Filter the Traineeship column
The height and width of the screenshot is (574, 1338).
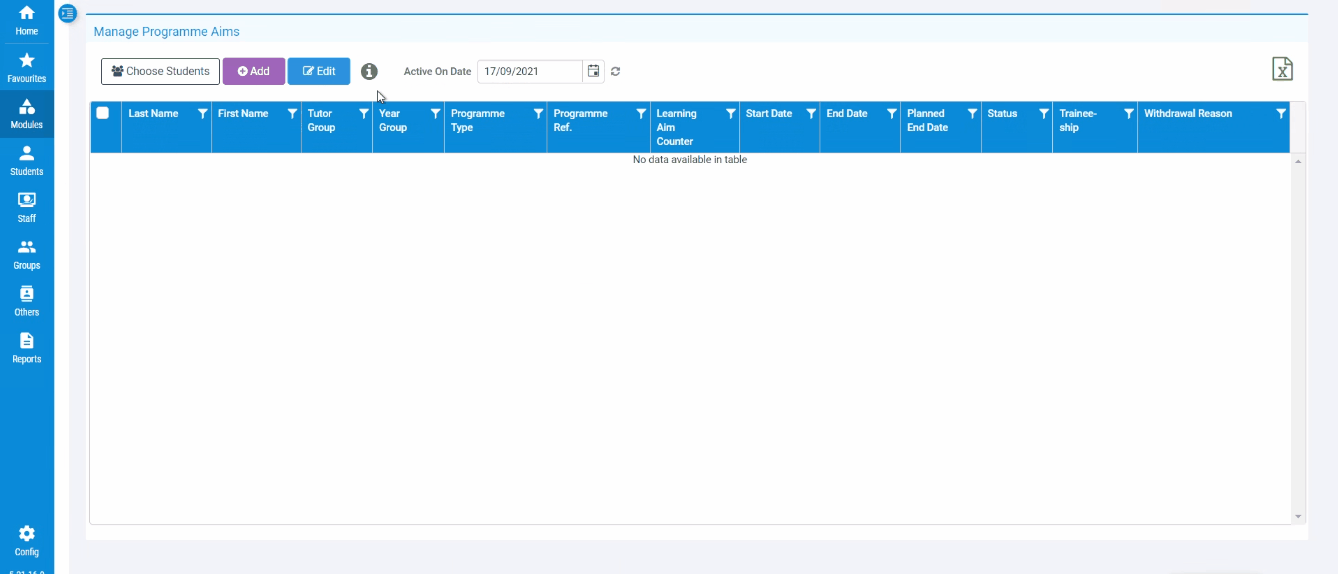1128,114
